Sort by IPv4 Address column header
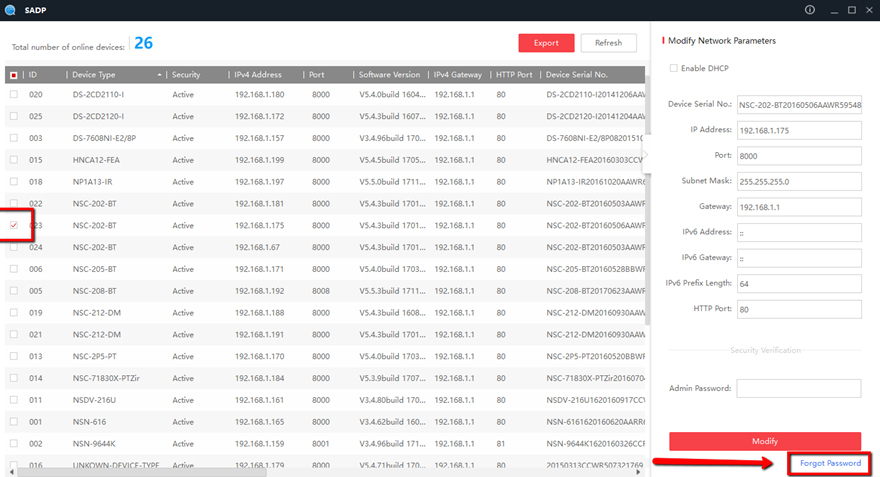The image size is (880, 477). point(258,75)
